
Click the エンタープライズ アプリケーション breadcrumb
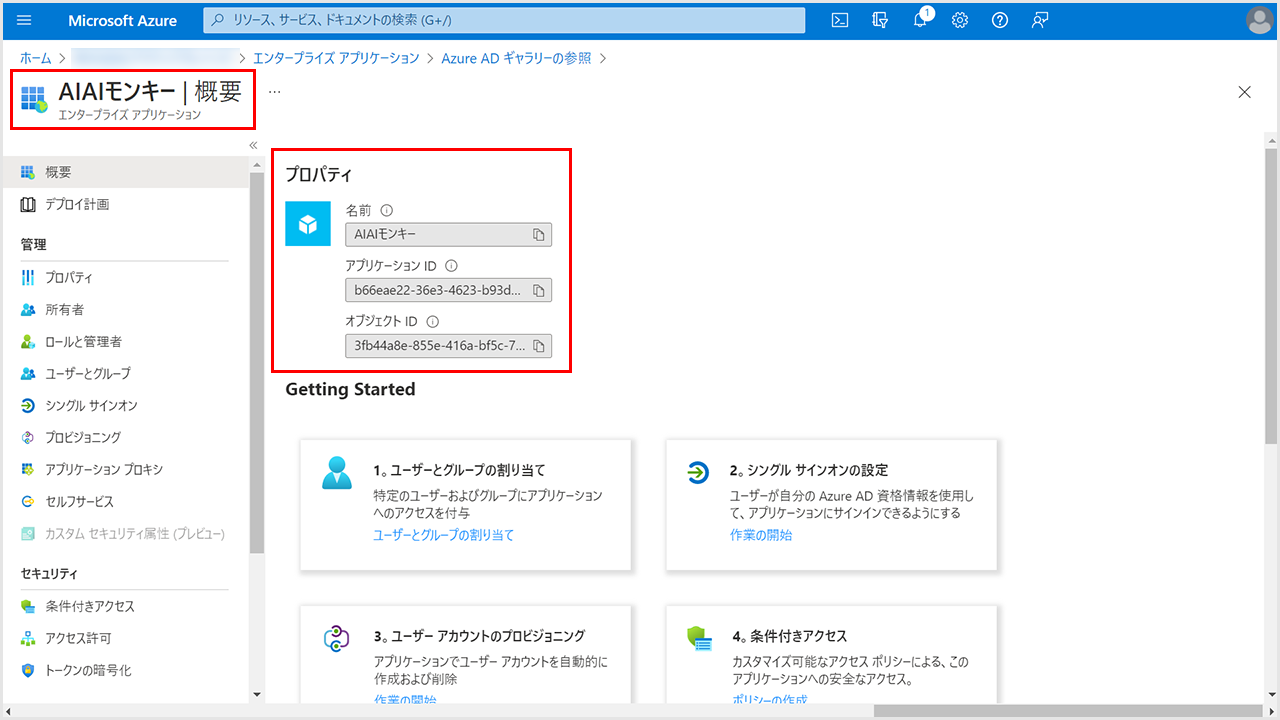(x=336, y=58)
